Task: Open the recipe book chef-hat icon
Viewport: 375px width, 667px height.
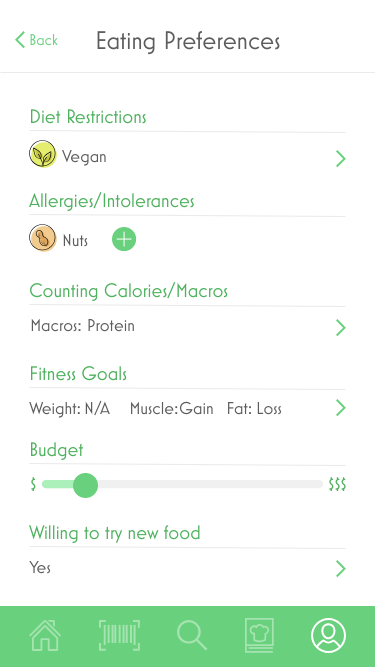Action: [259, 635]
